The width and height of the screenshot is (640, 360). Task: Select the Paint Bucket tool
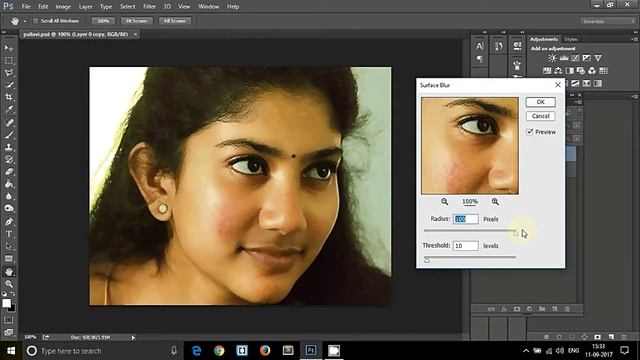(x=9, y=184)
